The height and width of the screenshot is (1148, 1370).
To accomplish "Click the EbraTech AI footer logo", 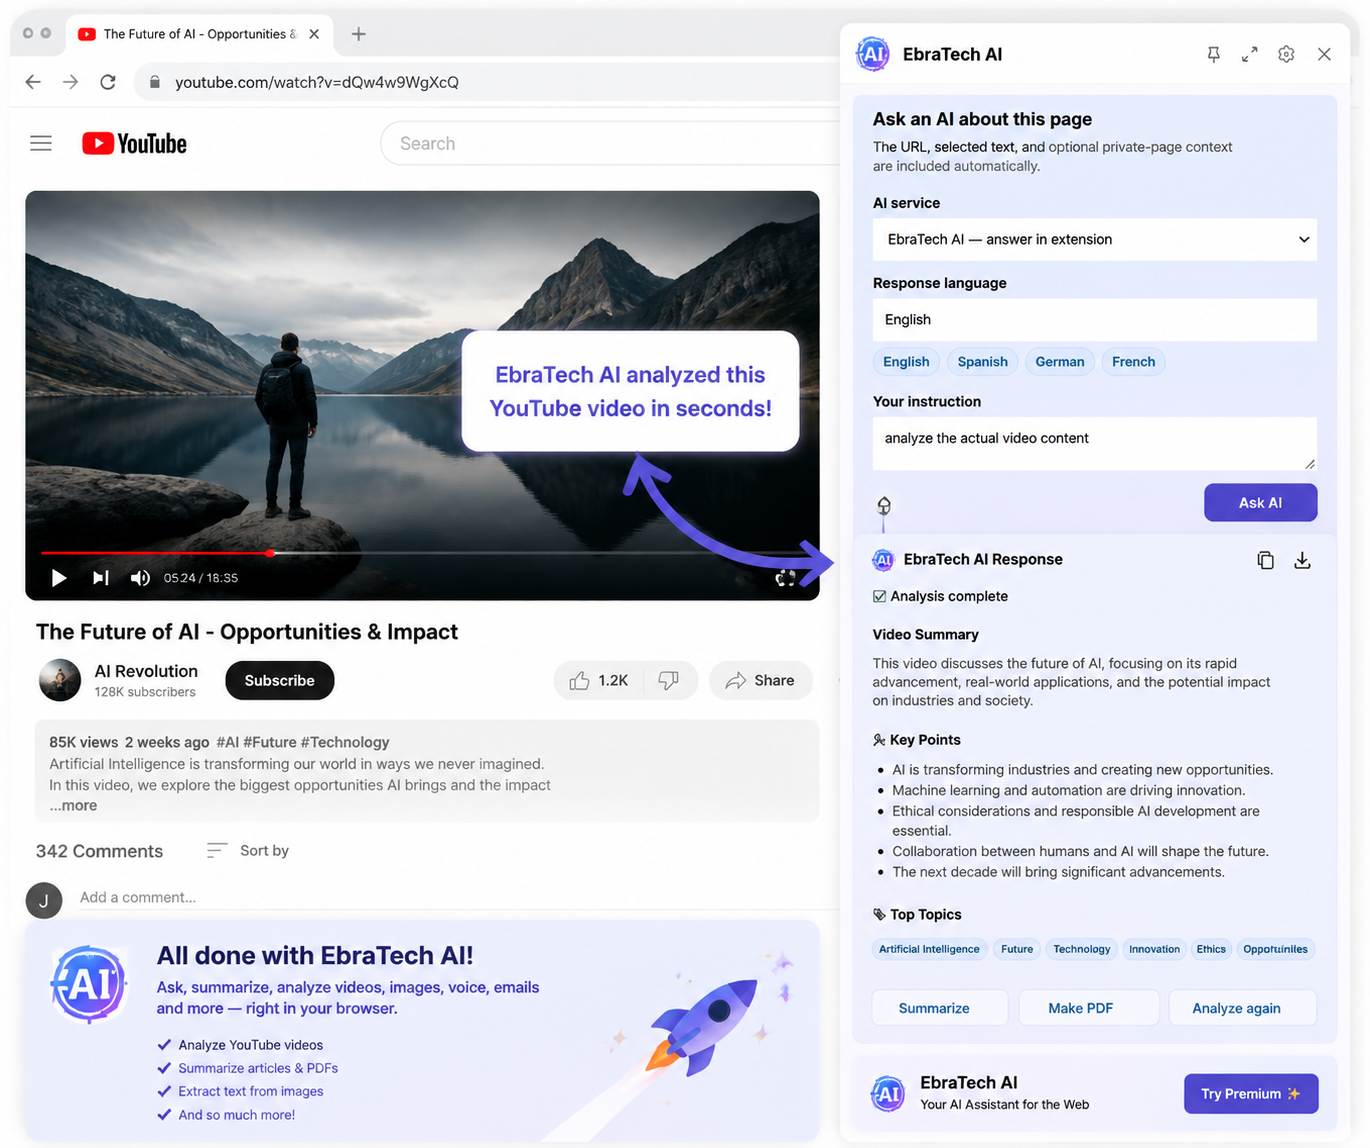I will [x=888, y=1094].
